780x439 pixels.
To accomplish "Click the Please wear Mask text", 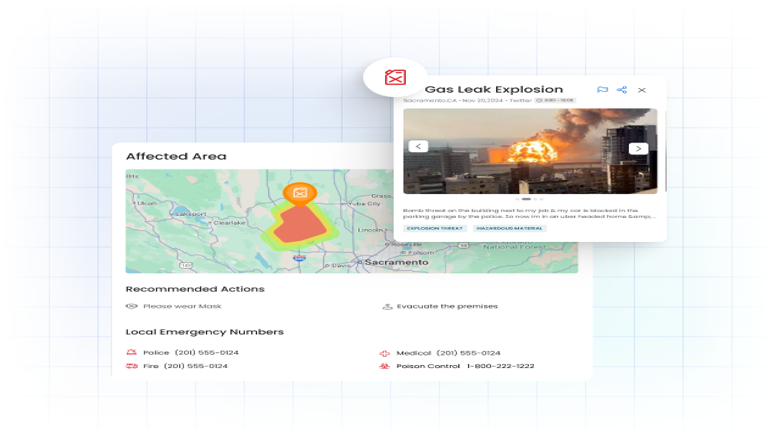I will tap(182, 306).
